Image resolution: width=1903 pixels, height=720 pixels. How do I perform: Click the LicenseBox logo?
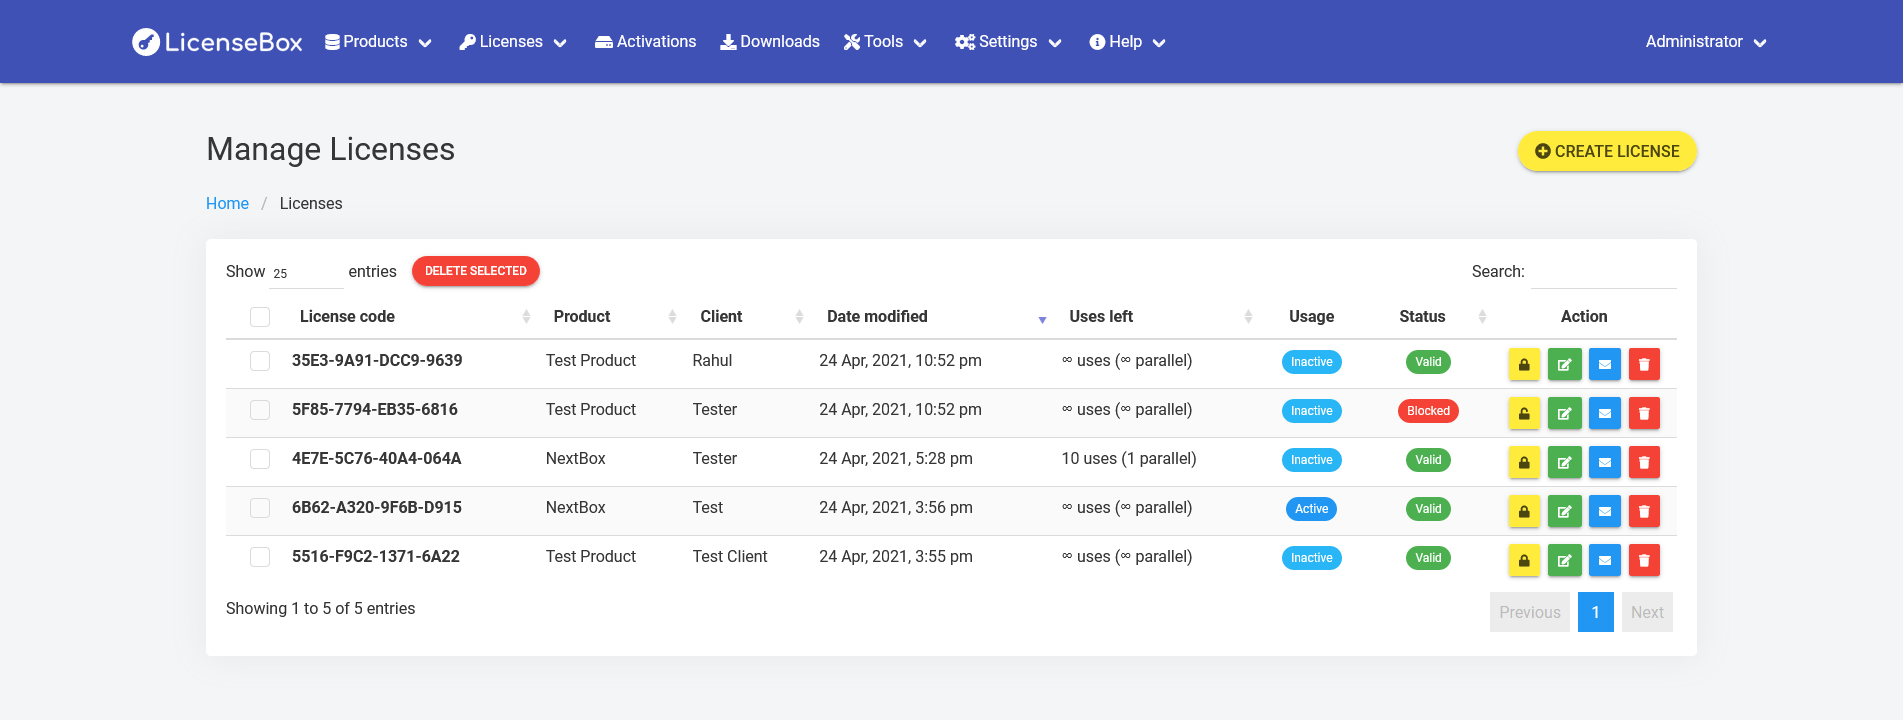click(x=217, y=42)
